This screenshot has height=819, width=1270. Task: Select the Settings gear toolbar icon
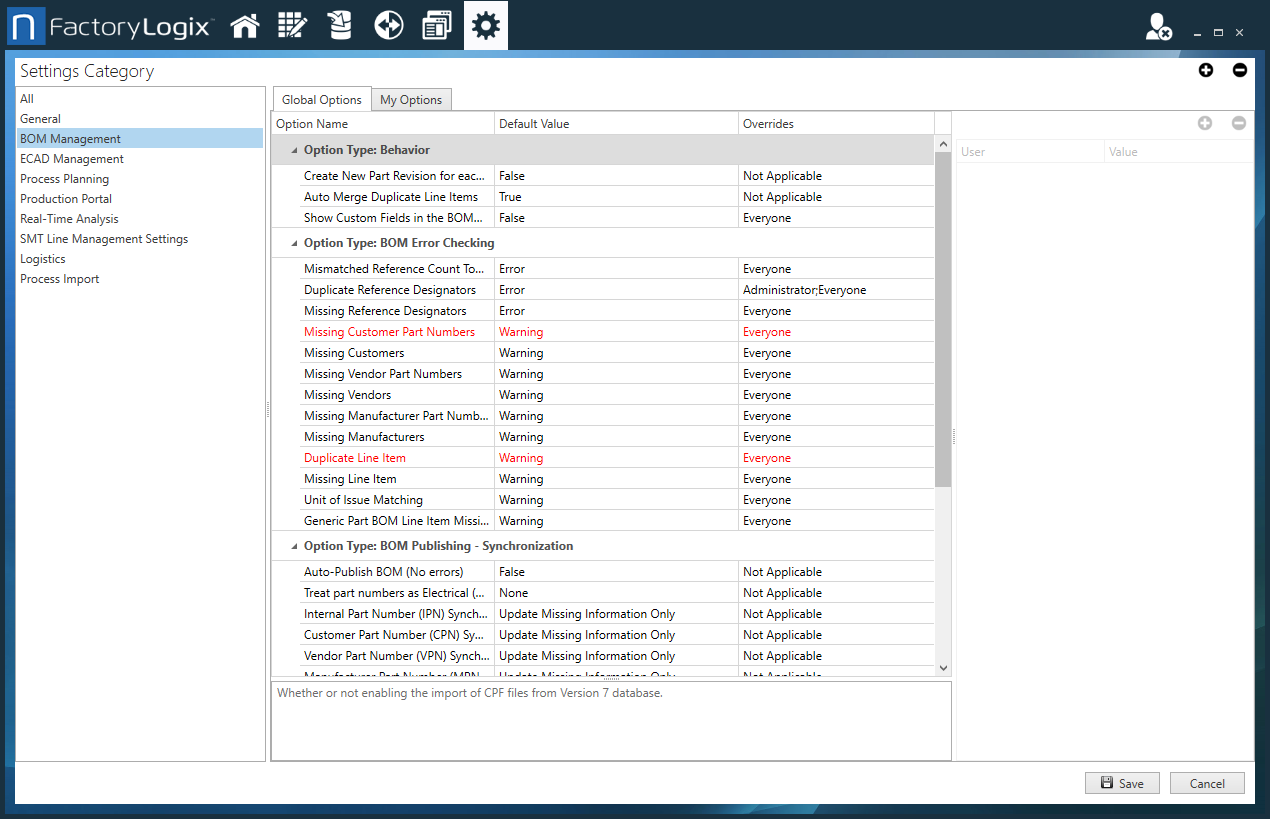click(x=485, y=25)
